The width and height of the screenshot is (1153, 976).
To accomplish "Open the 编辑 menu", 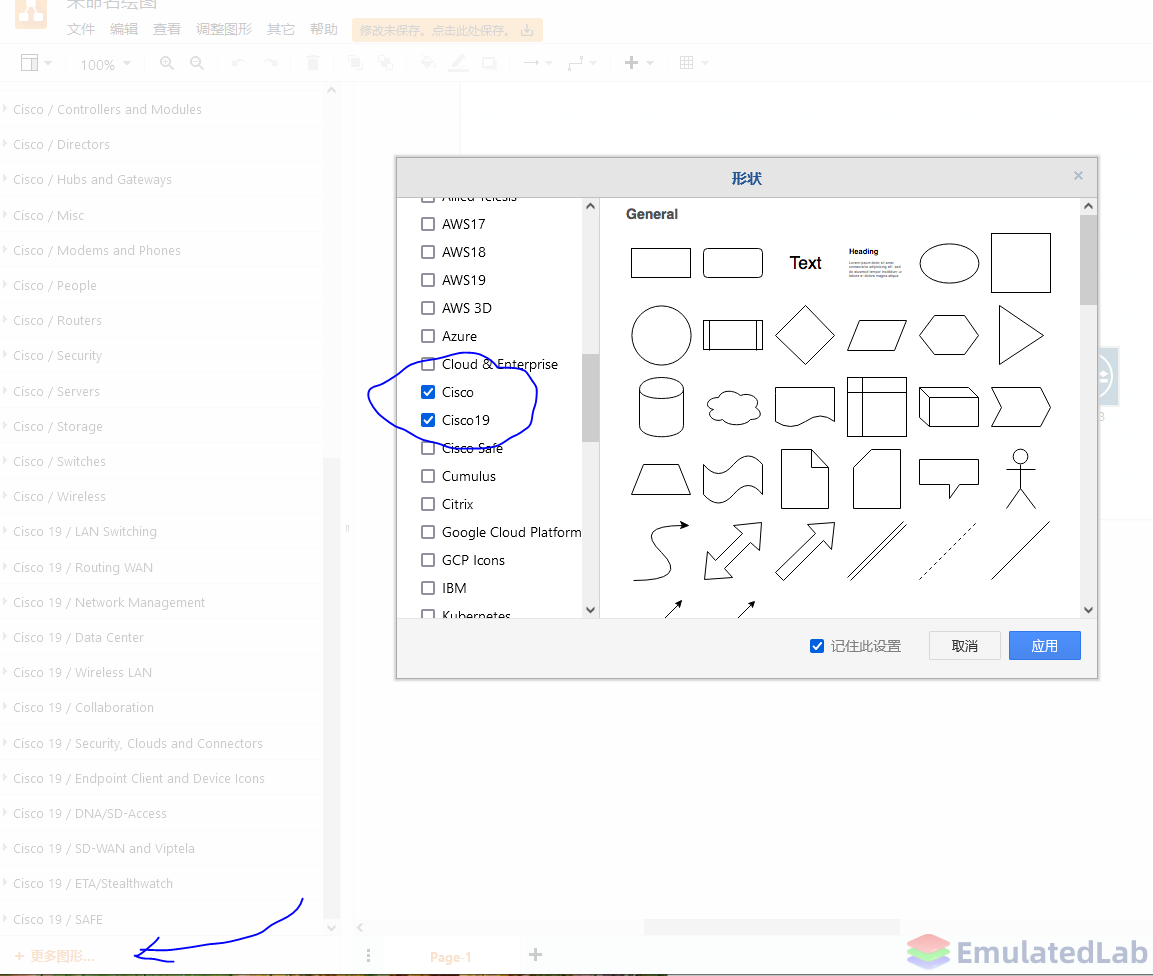I will coord(124,29).
